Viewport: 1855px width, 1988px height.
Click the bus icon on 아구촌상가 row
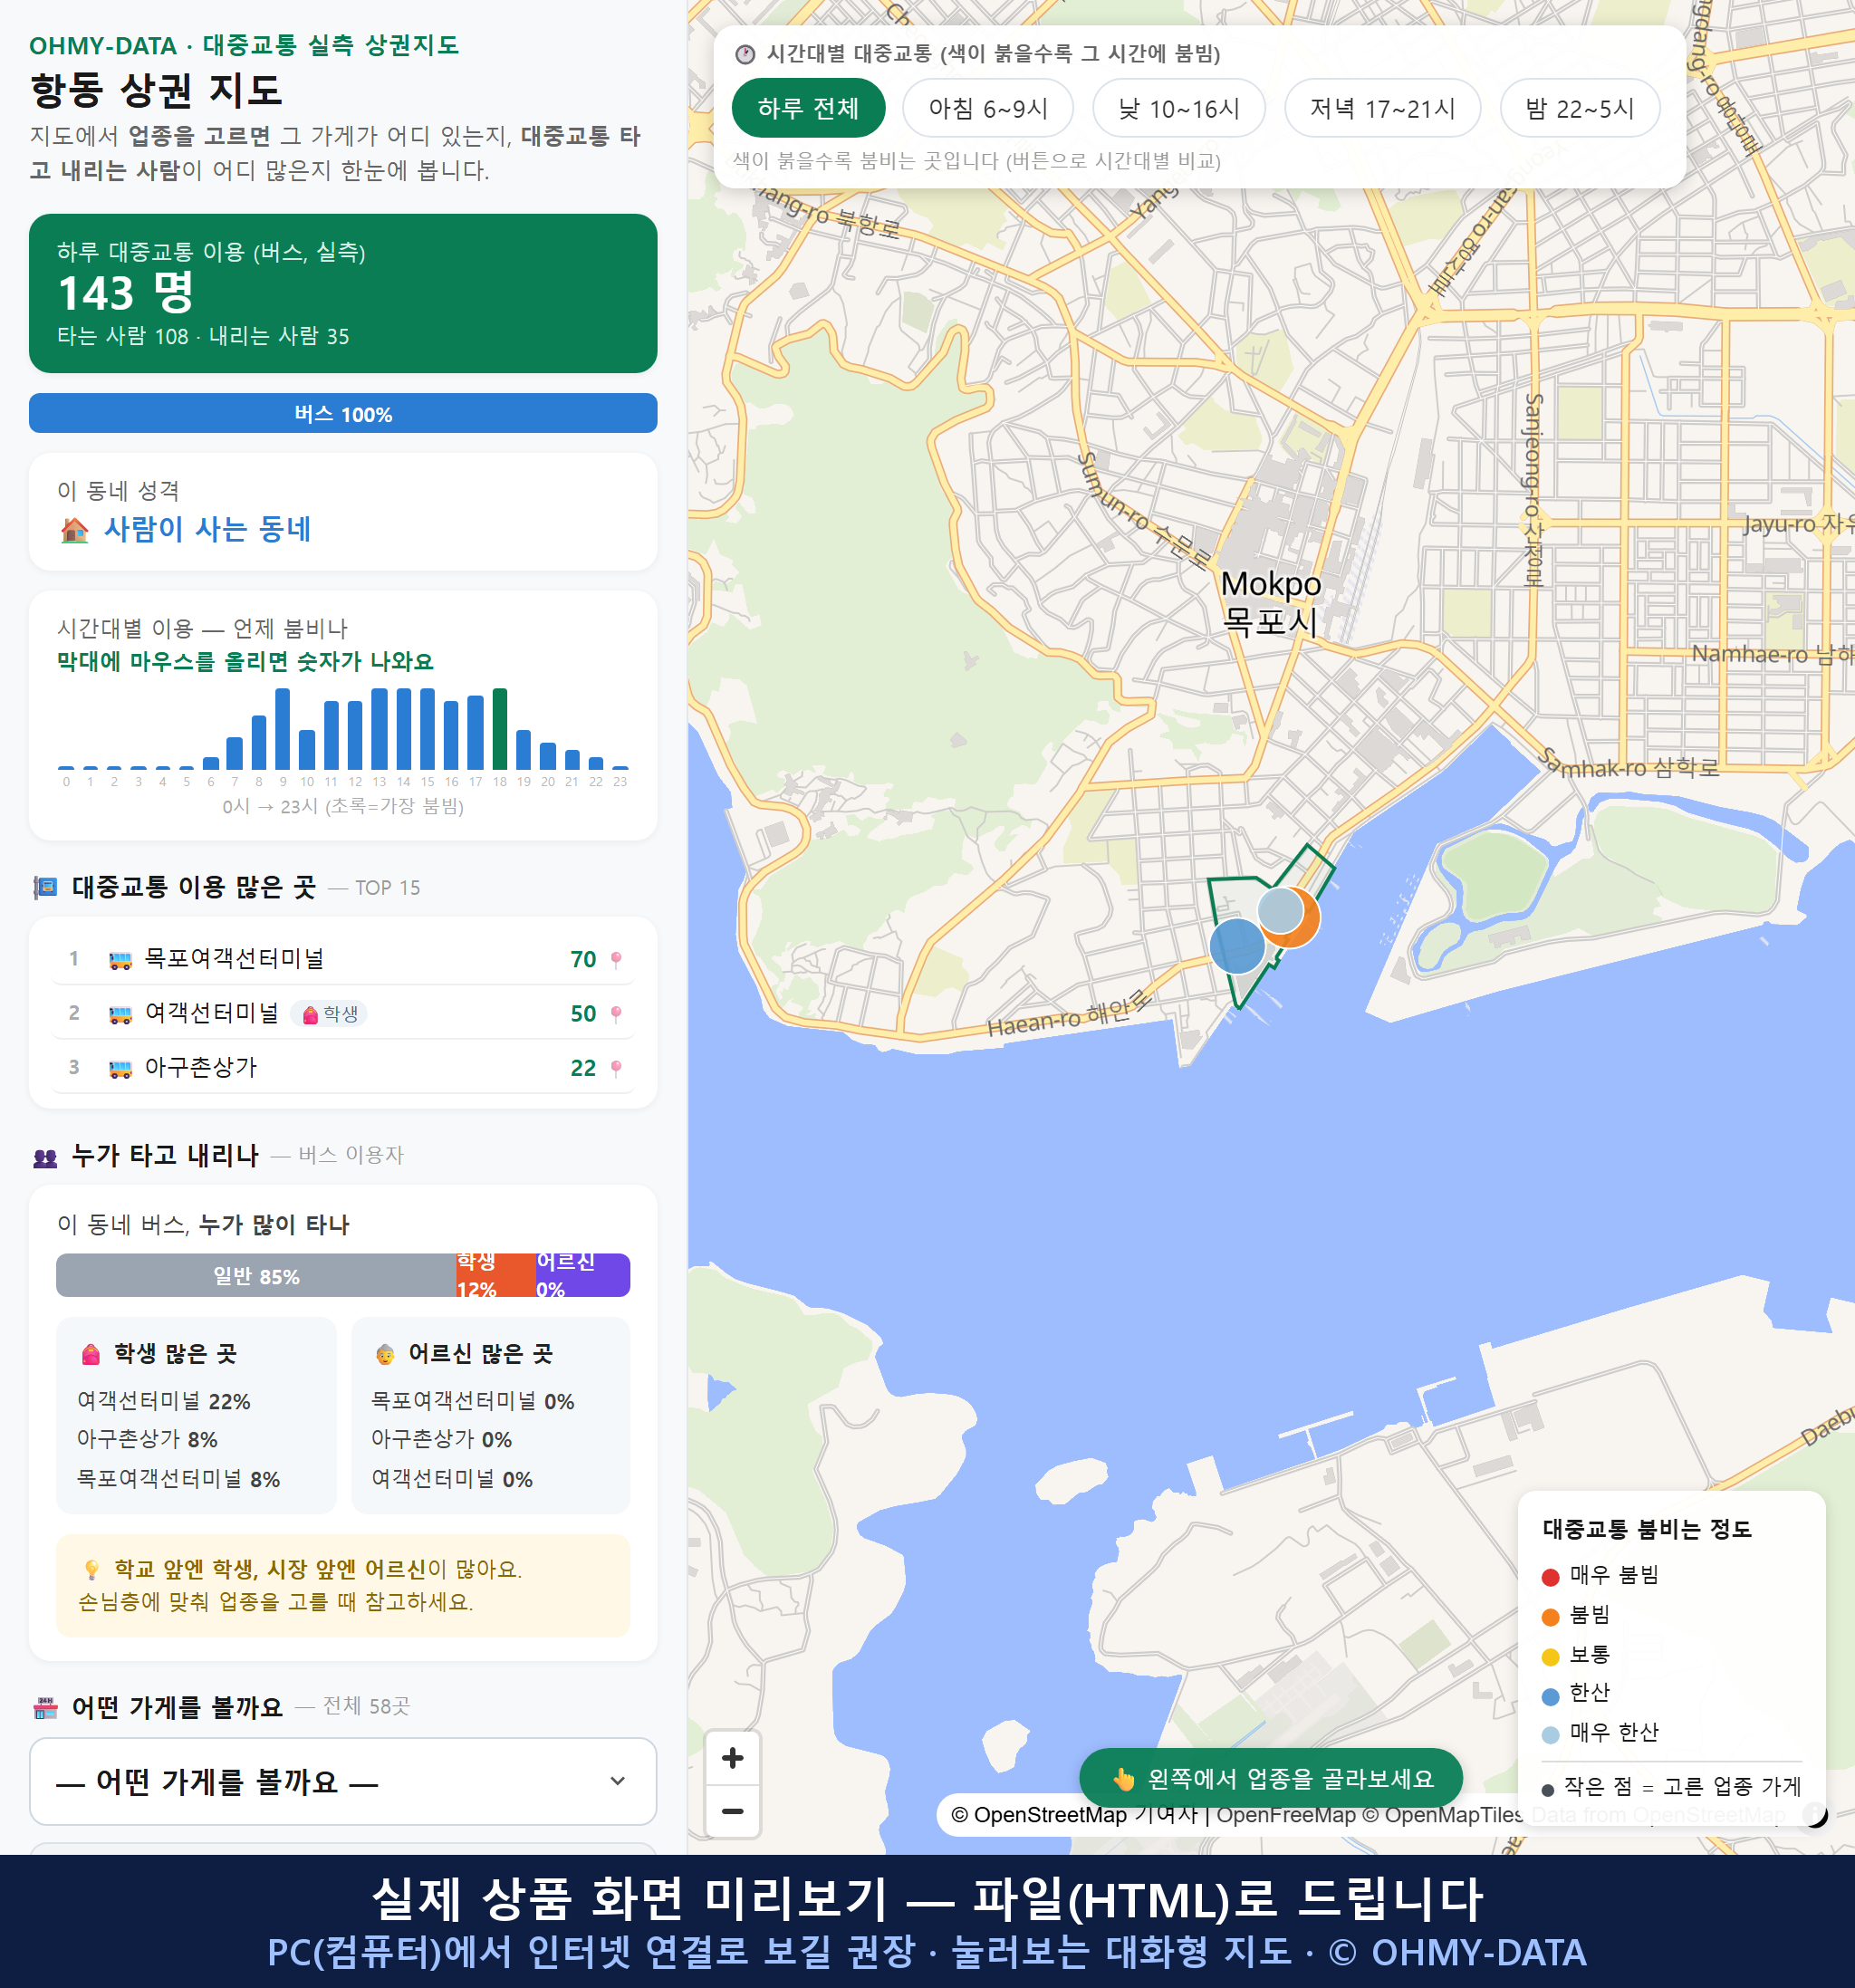click(120, 1068)
